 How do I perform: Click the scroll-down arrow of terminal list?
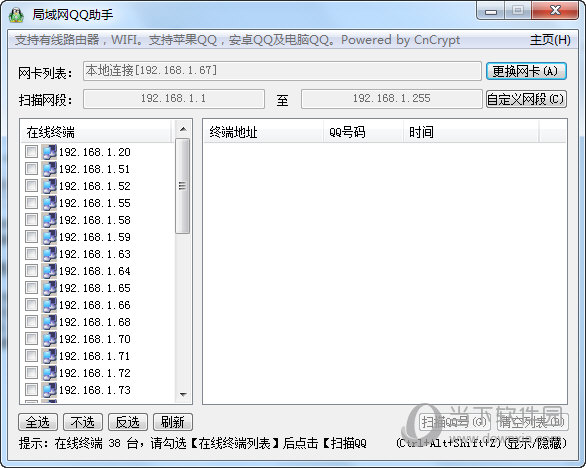183,394
